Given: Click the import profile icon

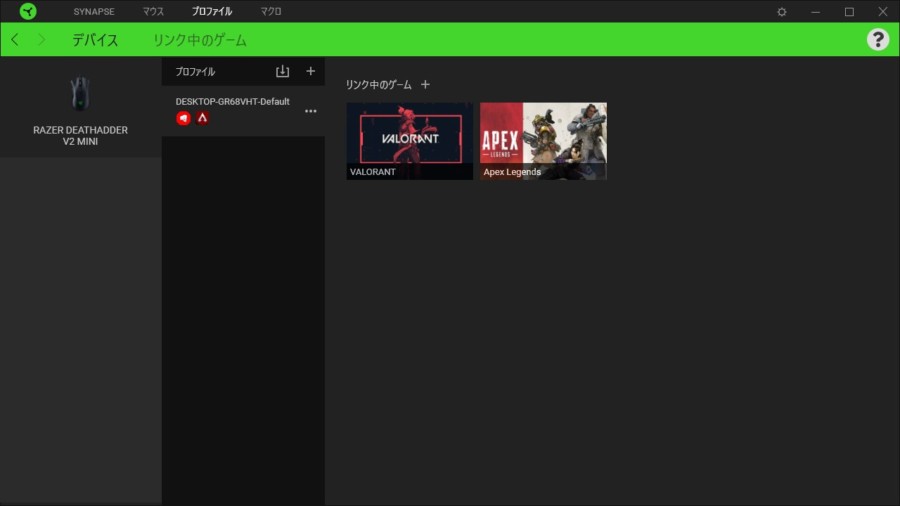Looking at the screenshot, I should click(x=282, y=71).
